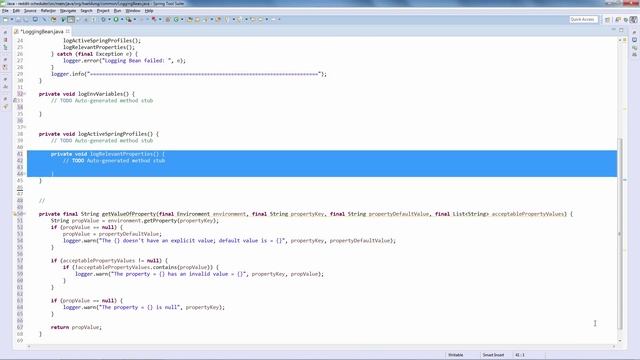Close the LoggingBean.java tab
This screenshot has height=360, width=640.
click(x=68, y=31)
